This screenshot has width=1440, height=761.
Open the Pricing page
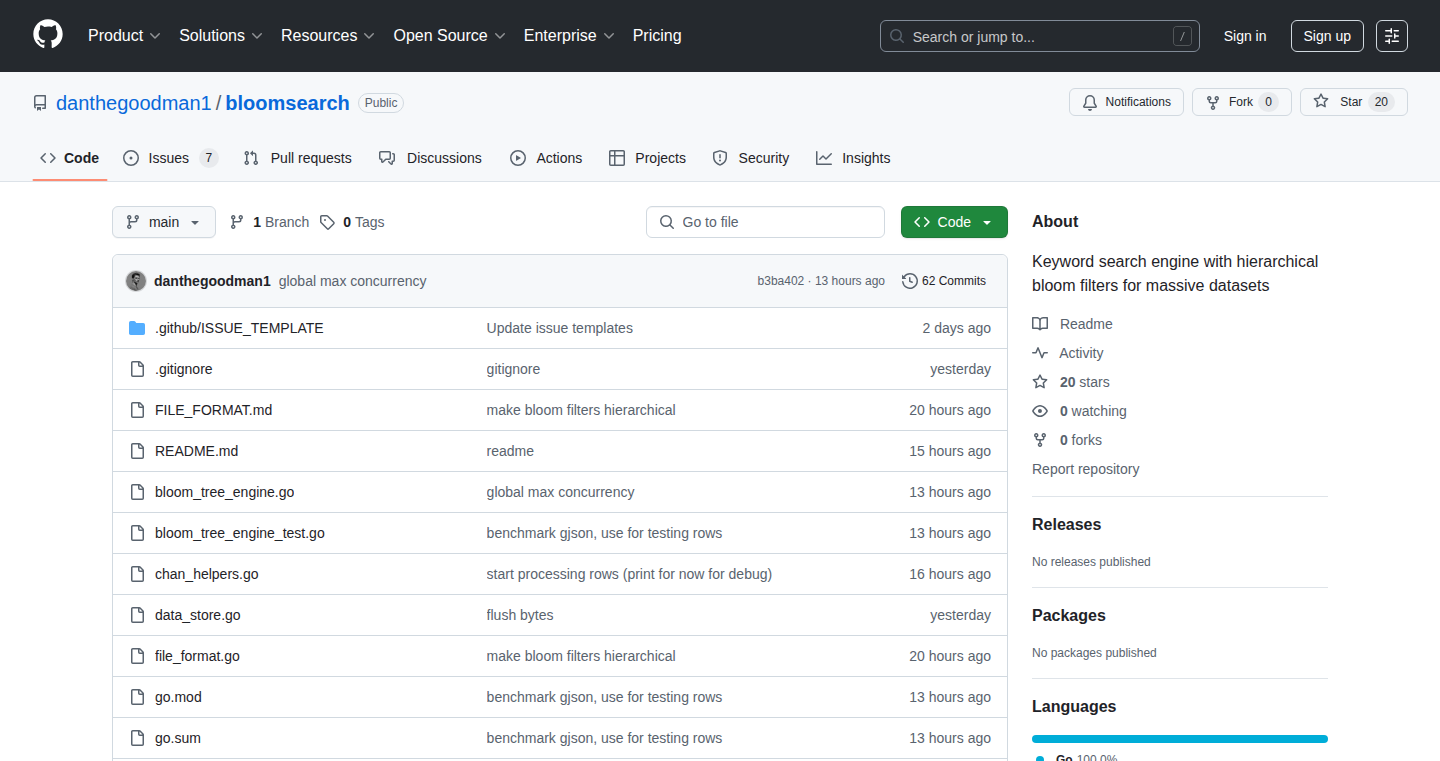(x=657, y=35)
